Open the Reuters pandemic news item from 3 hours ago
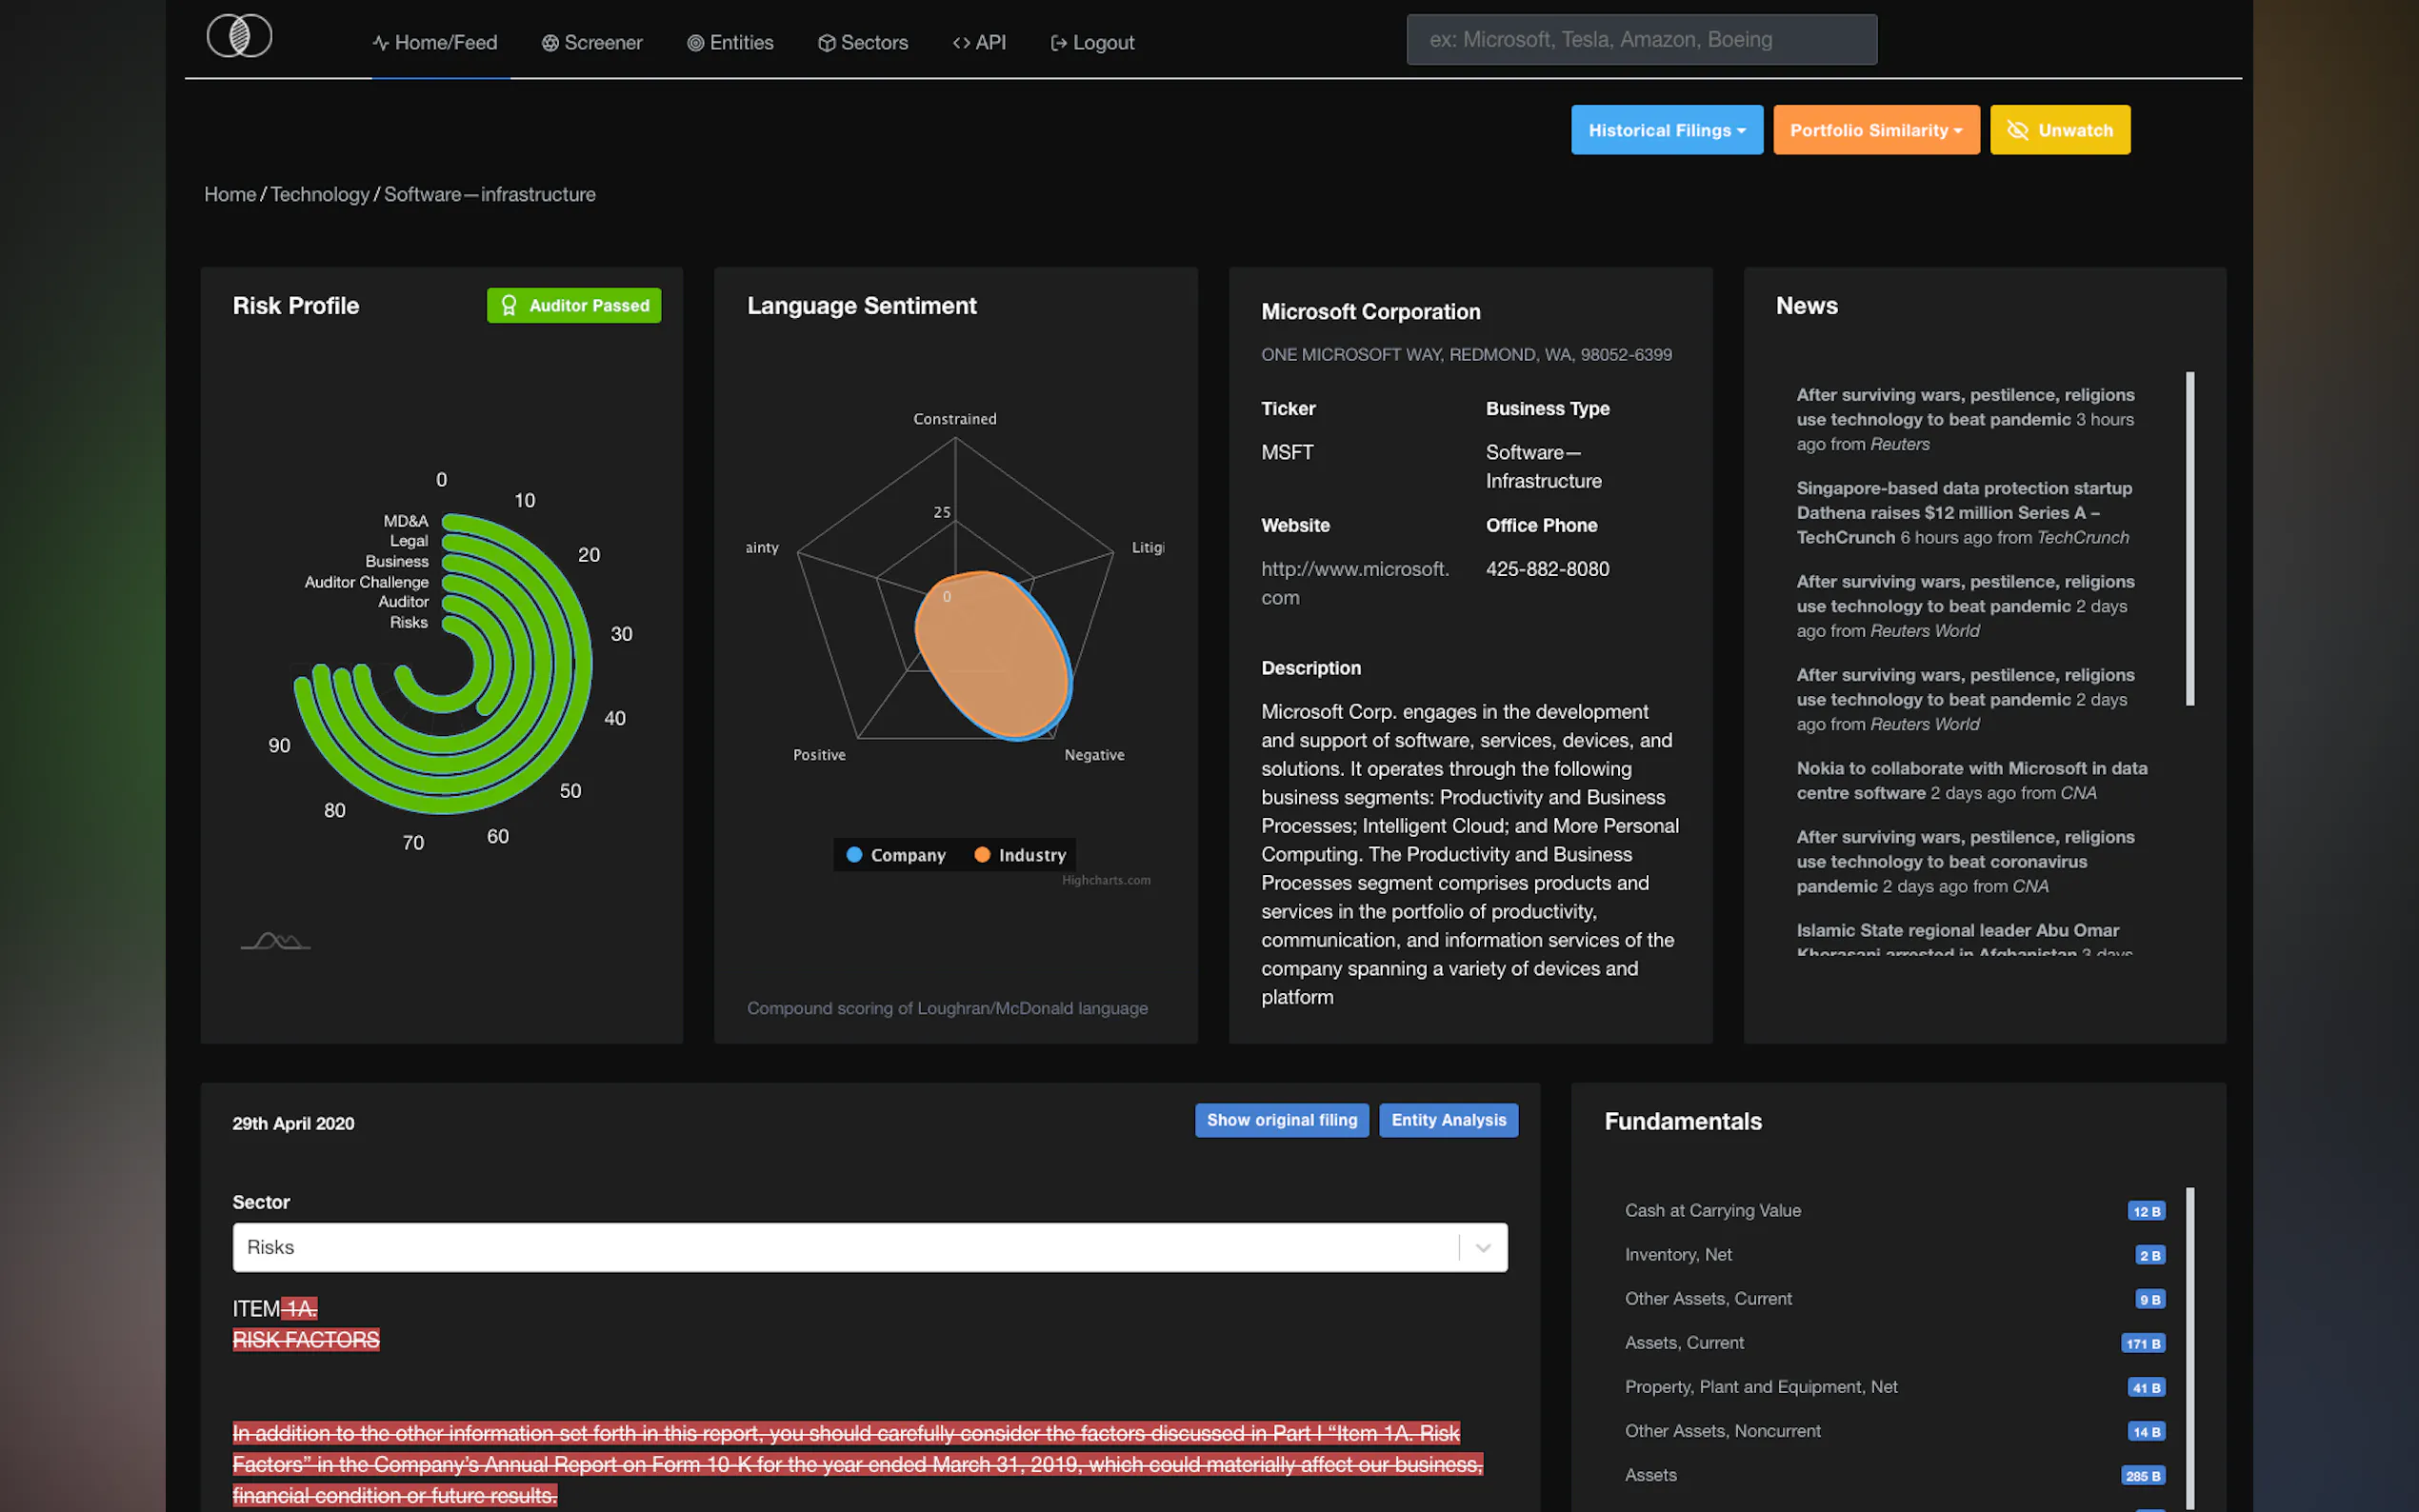Screen dimensions: 2419x1512 1965,419
